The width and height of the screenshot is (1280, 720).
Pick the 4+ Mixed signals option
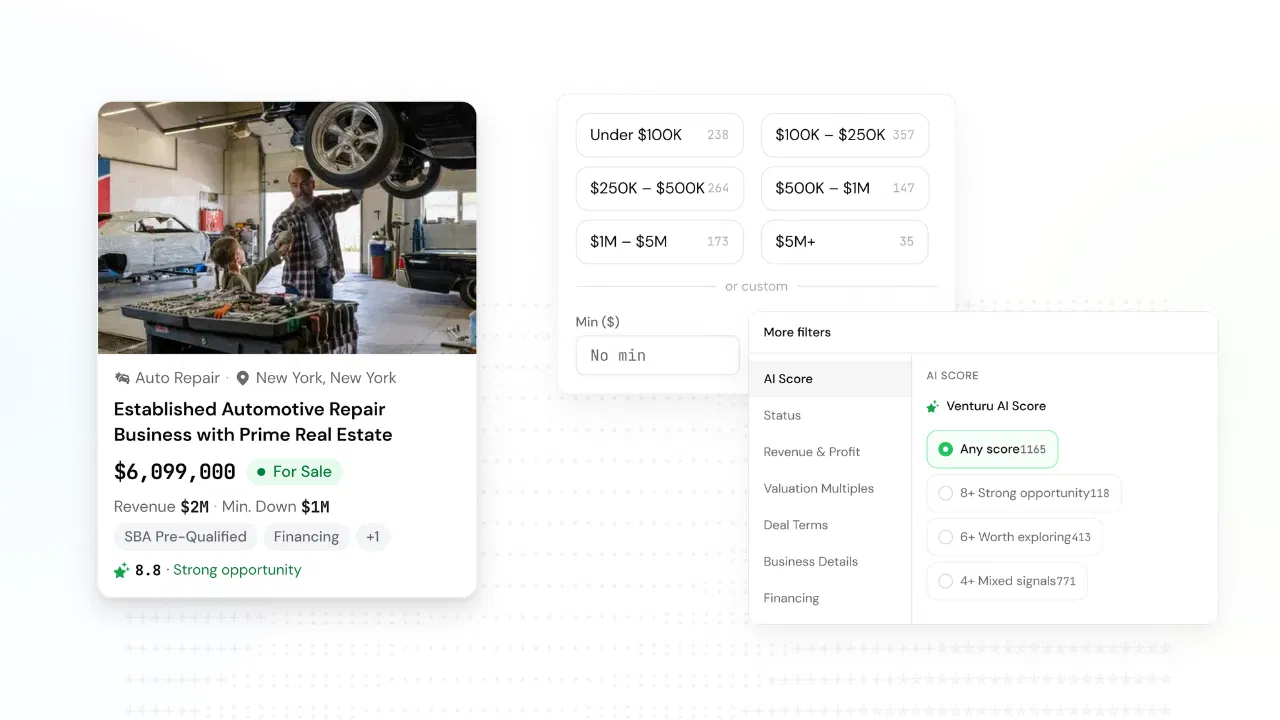point(946,581)
